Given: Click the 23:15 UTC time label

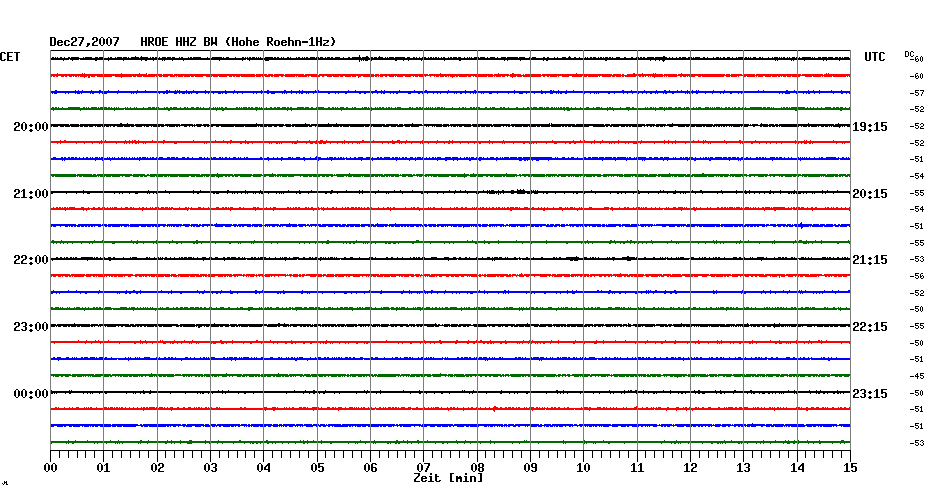Looking at the screenshot, I should click(x=870, y=394).
